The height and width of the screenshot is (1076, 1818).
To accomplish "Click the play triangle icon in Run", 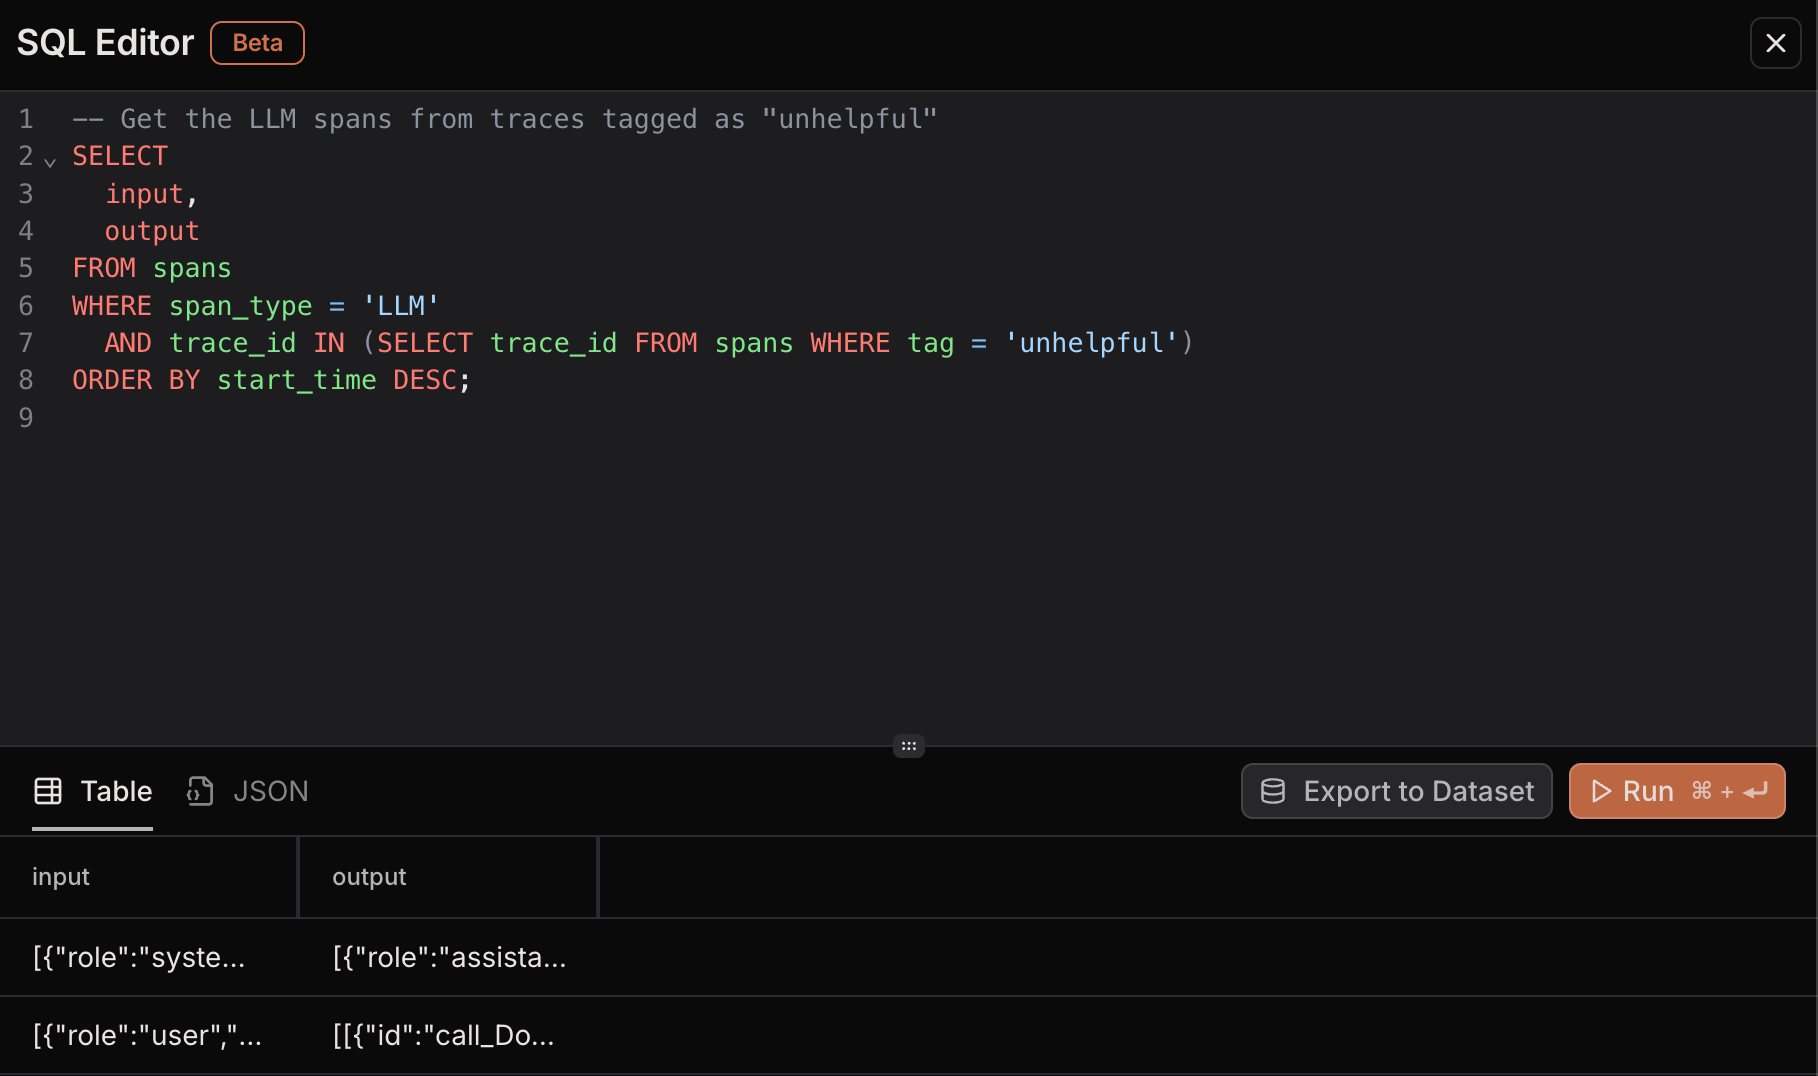I will (1601, 791).
